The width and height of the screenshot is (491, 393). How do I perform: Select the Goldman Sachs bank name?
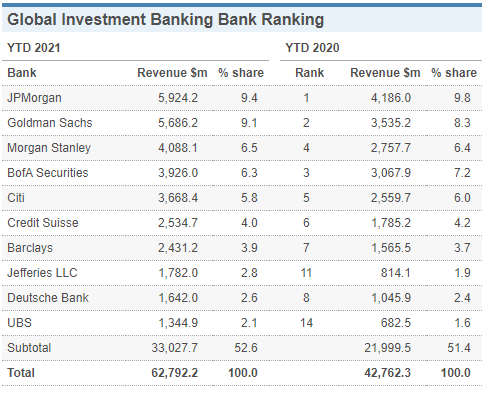coord(50,123)
